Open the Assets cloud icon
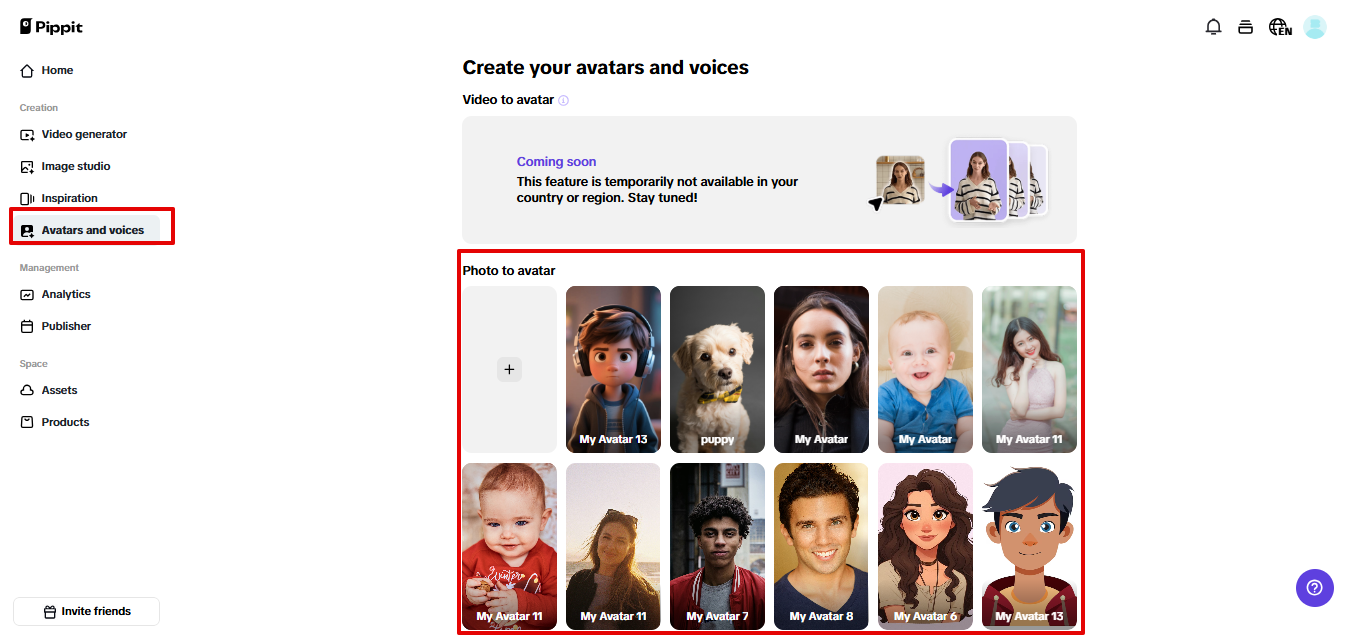This screenshot has width=1365, height=638. point(26,390)
